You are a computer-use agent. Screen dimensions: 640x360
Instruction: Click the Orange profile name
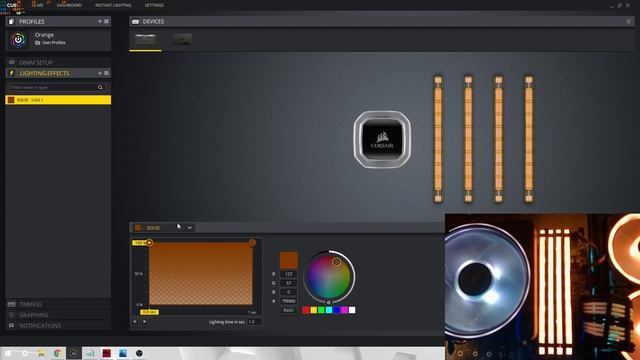[x=44, y=35]
